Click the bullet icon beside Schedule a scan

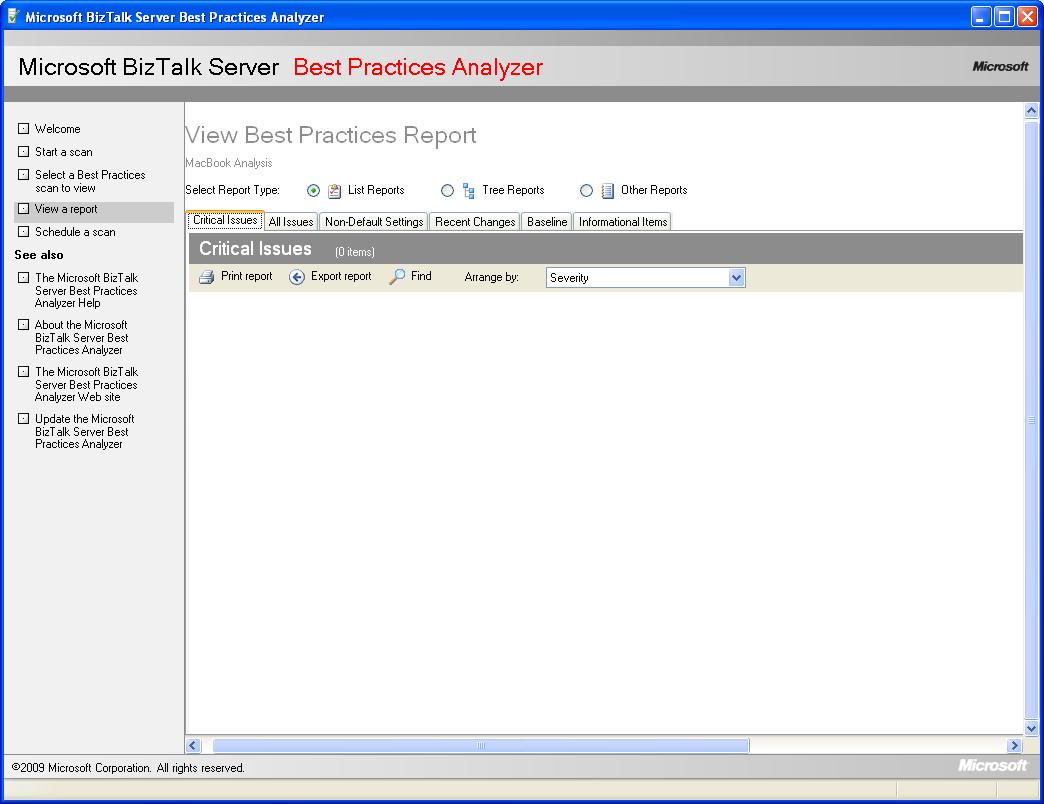coord(23,232)
